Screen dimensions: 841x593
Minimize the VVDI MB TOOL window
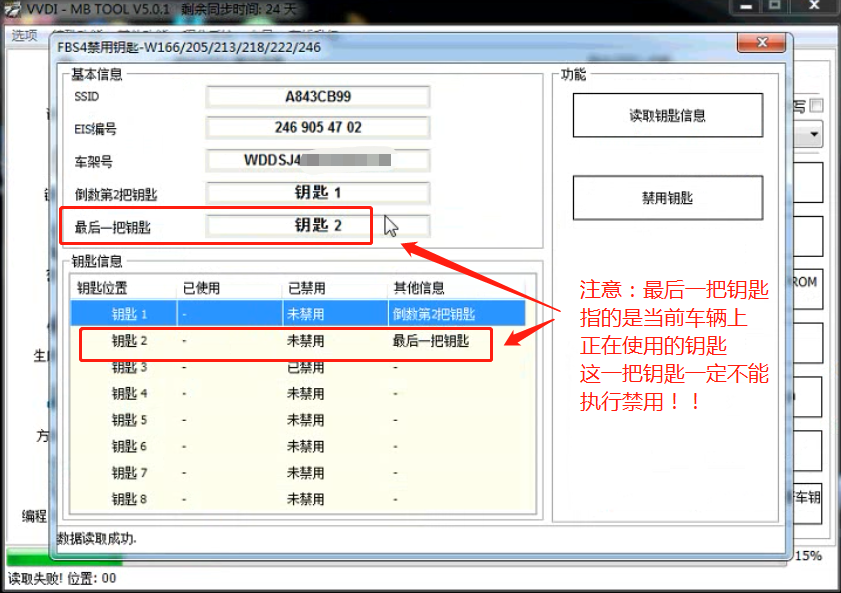point(746,6)
